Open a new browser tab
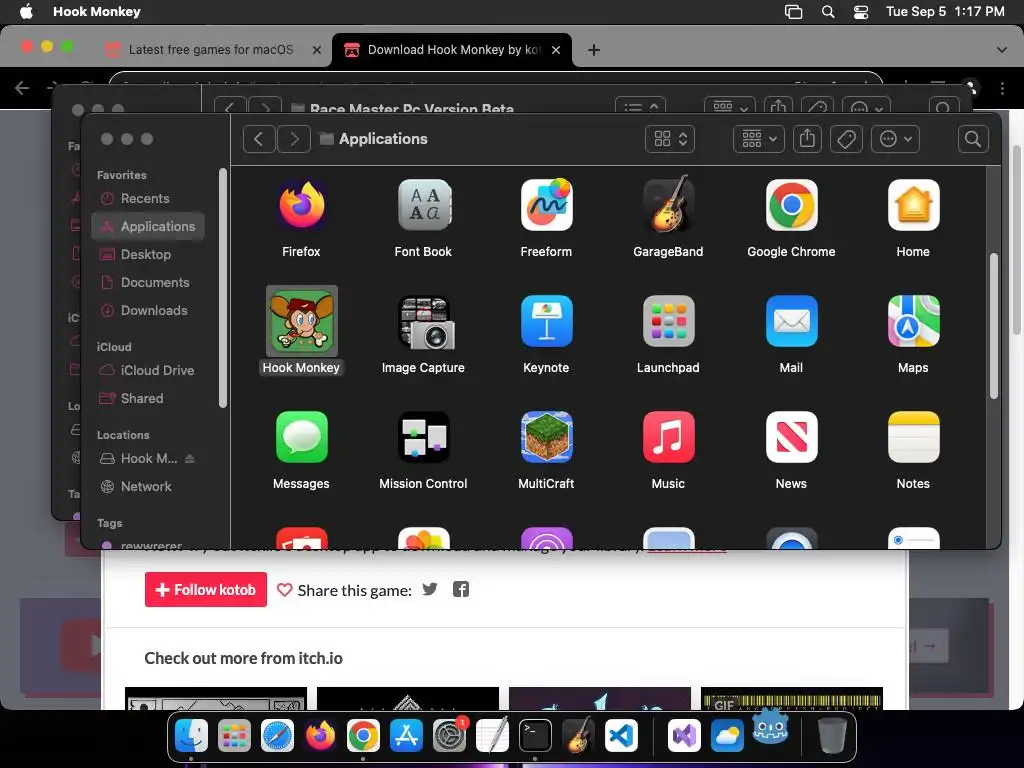1024x768 pixels. tap(594, 50)
